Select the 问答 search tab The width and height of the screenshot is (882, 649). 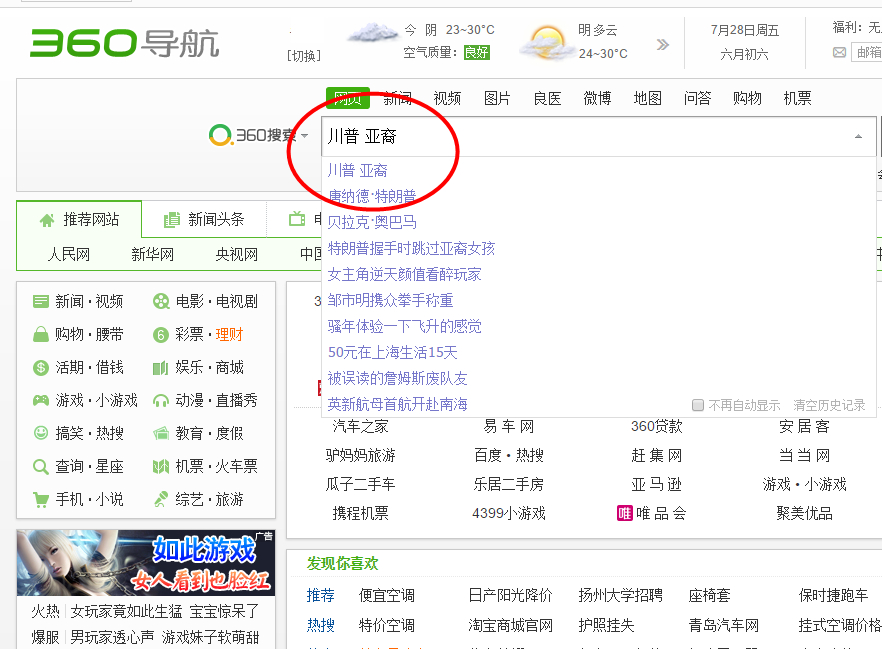coord(698,98)
